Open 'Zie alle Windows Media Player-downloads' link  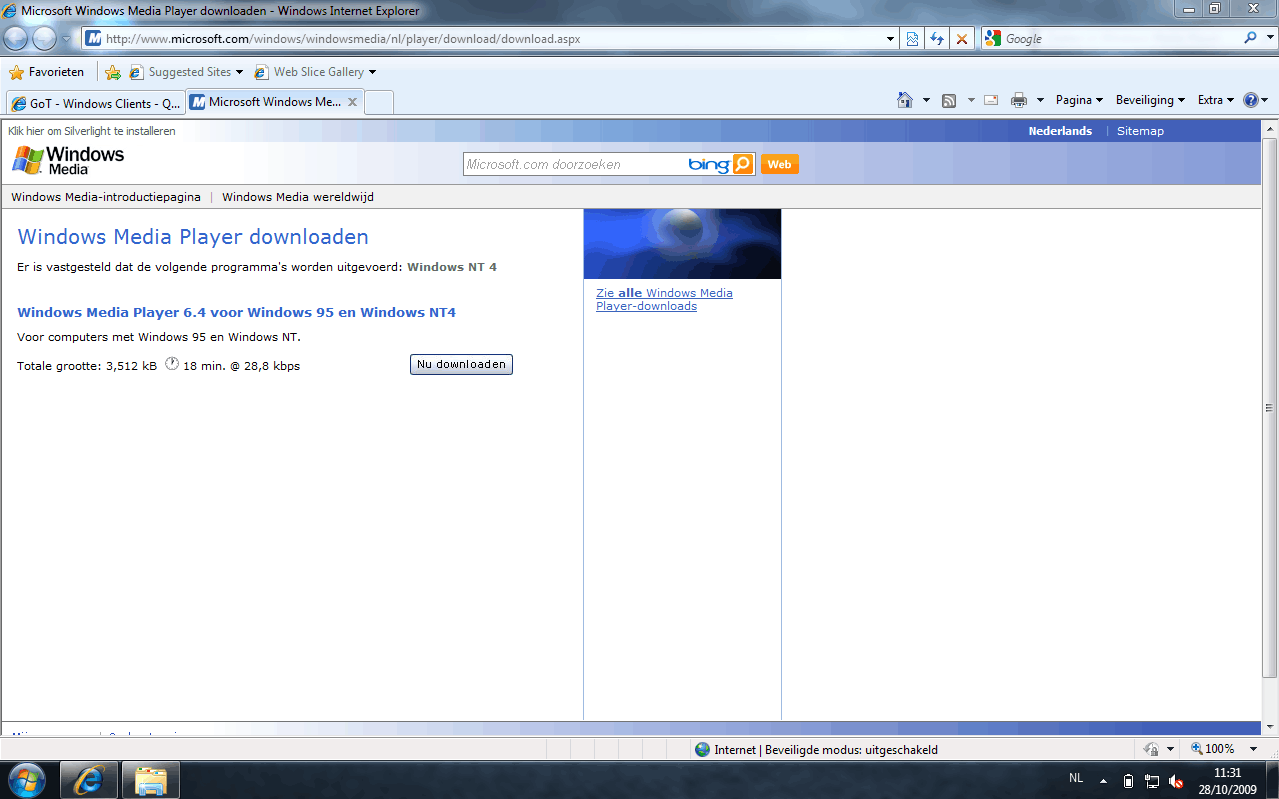pyautogui.click(x=664, y=299)
